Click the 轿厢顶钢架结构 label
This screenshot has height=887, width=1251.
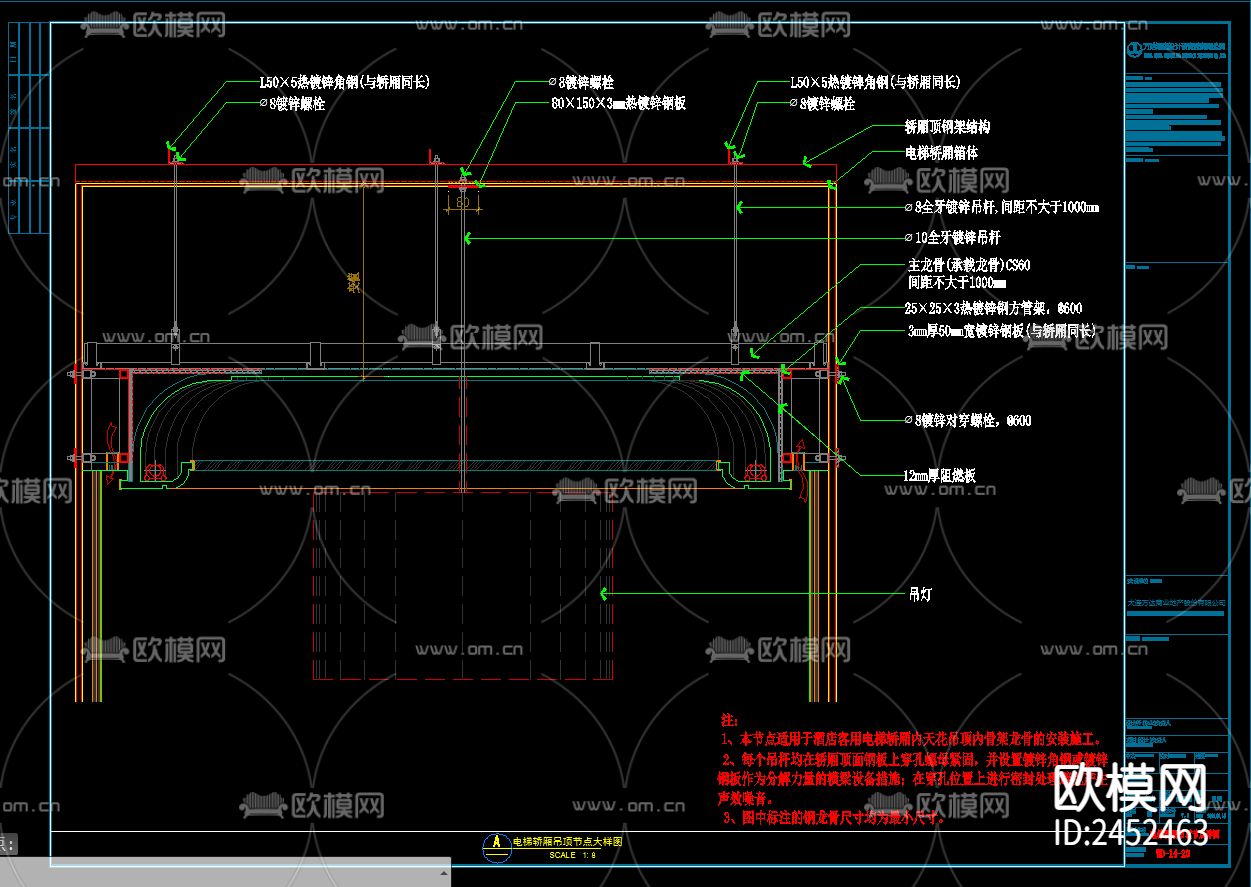[947, 128]
